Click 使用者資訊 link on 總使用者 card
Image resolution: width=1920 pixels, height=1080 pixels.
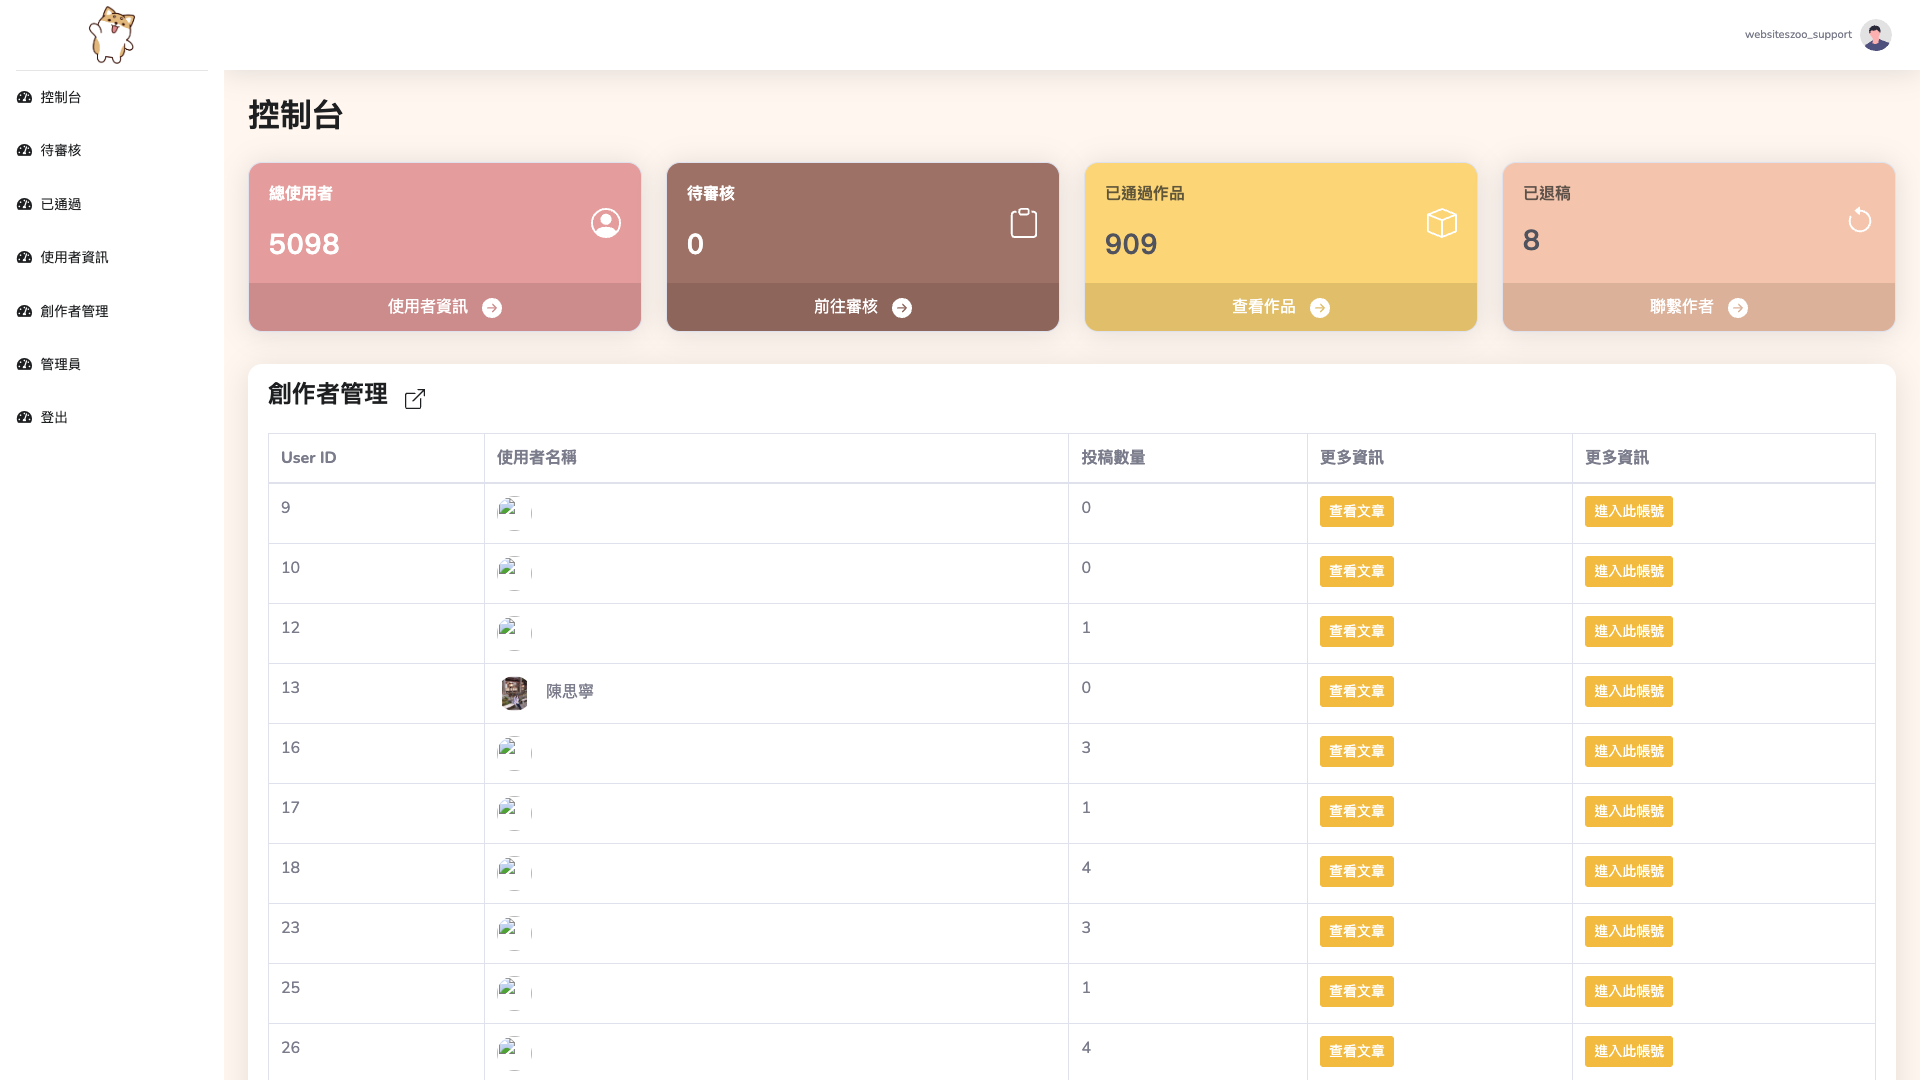click(x=428, y=307)
